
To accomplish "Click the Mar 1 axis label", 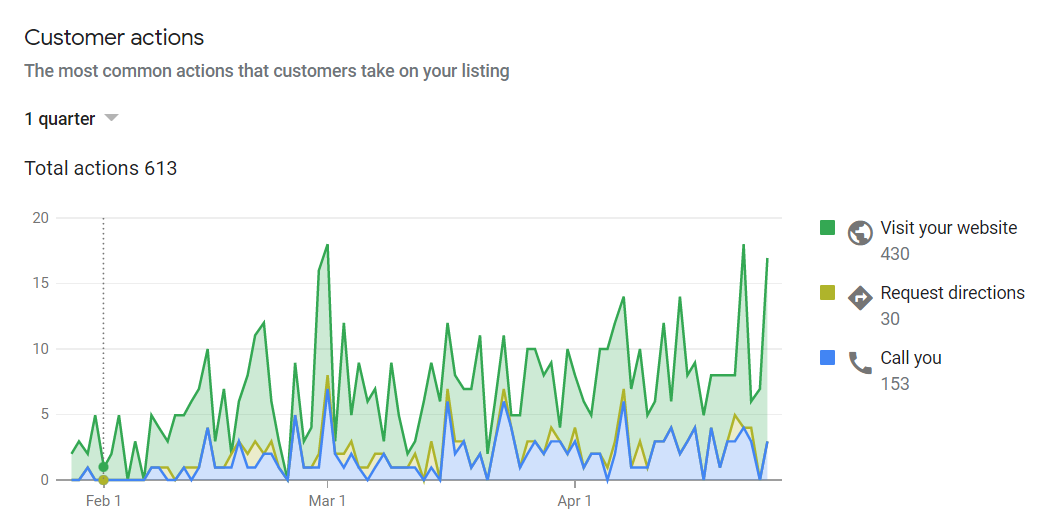I will 327,501.
